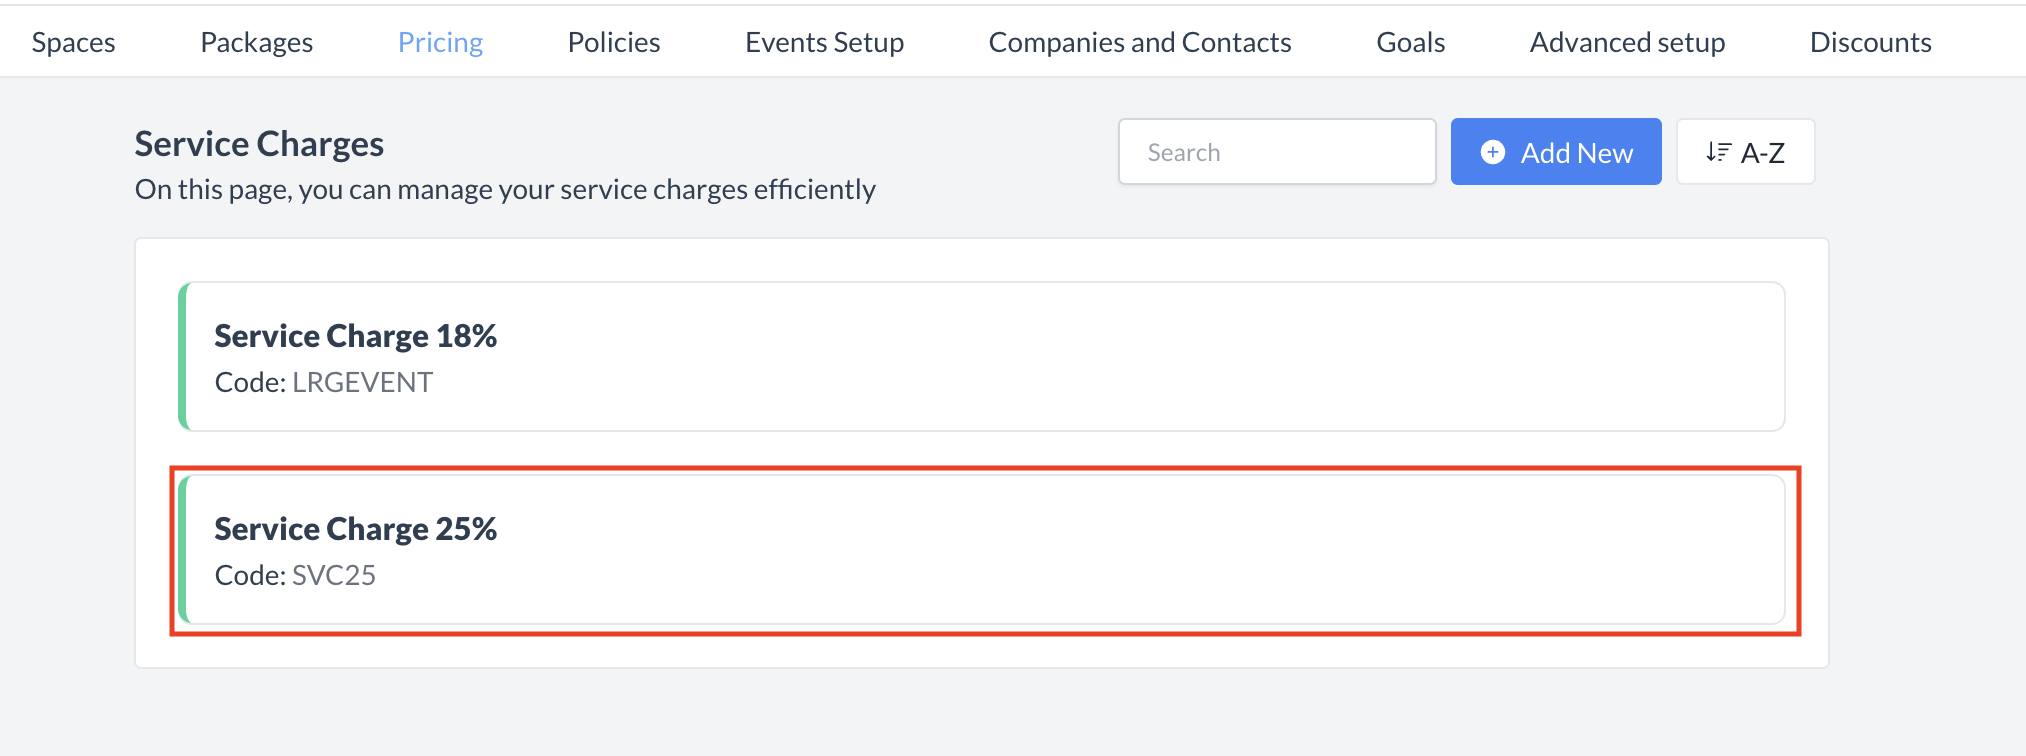Switch to Advanced setup
The width and height of the screenshot is (2026, 756).
[x=1627, y=41]
